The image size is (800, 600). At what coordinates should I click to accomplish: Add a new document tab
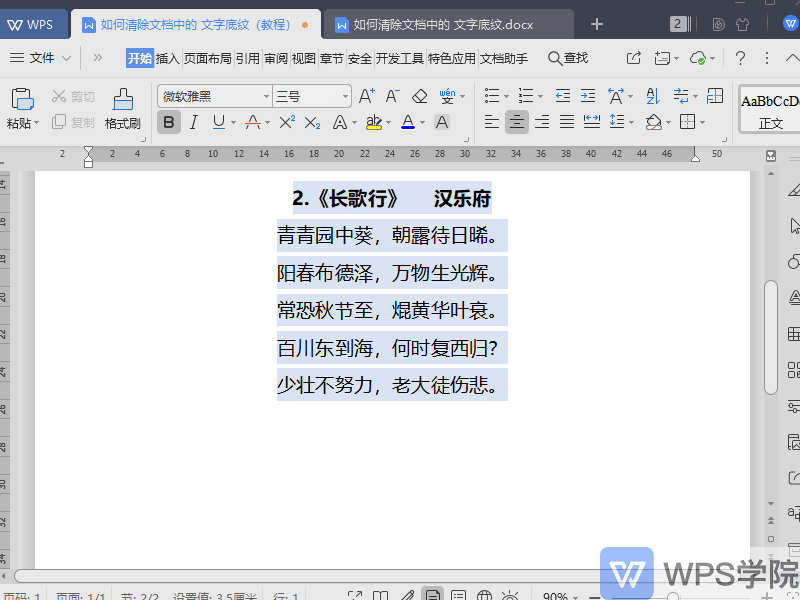(596, 24)
